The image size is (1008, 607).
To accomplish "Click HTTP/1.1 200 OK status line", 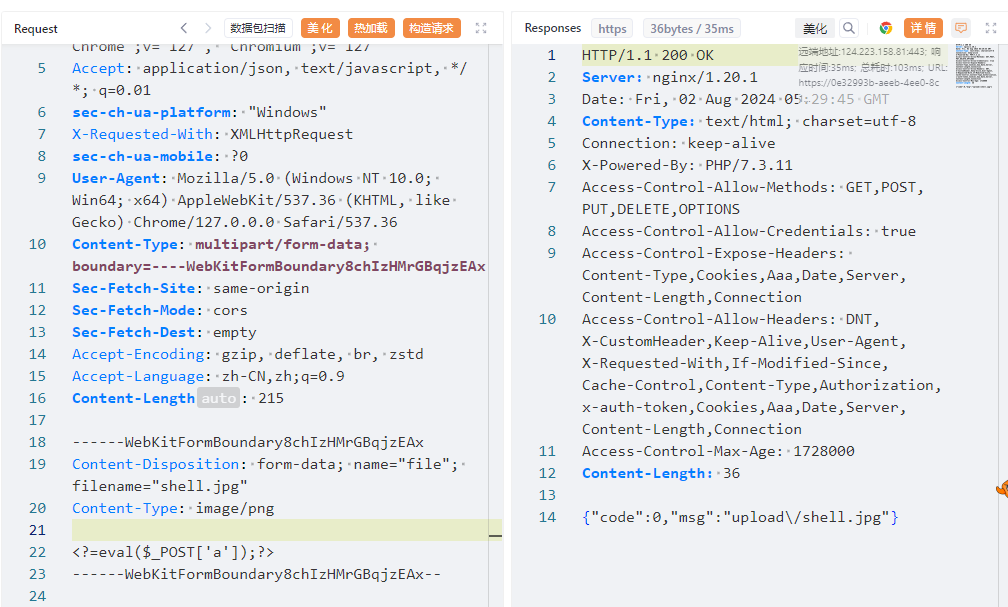I will tap(647, 55).
